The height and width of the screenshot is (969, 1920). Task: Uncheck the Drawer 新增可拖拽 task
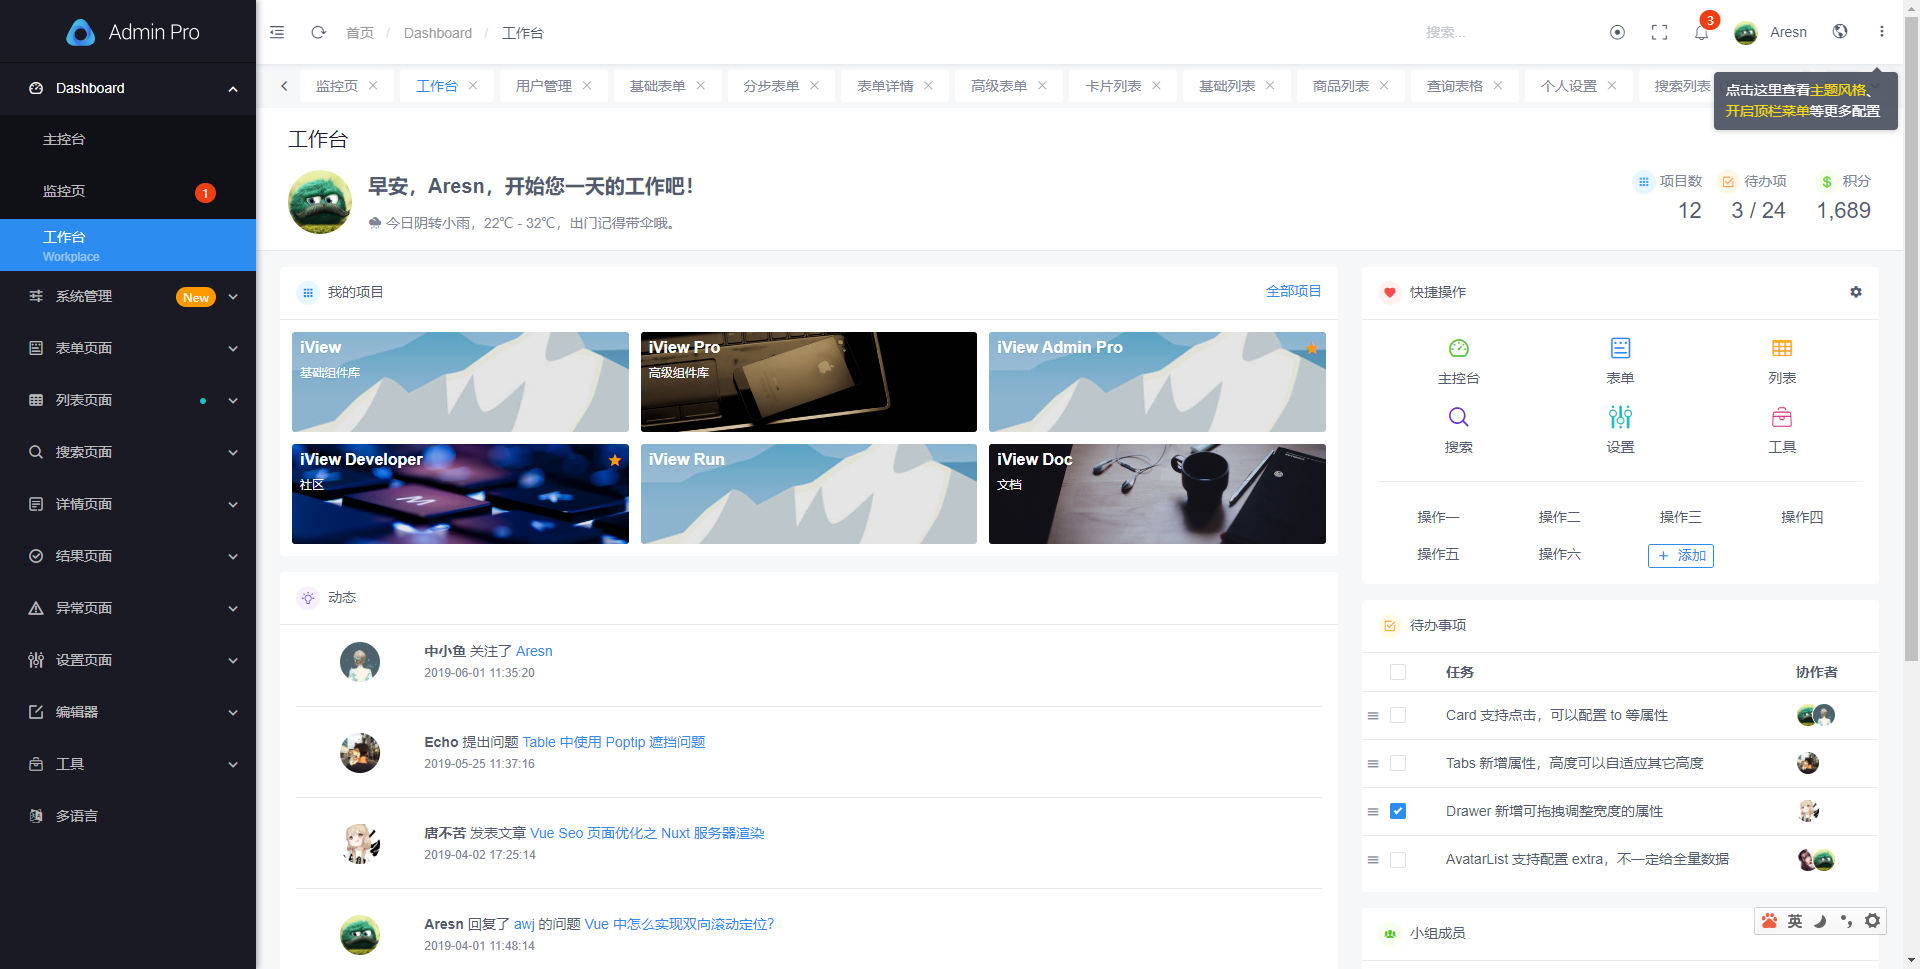[1398, 811]
